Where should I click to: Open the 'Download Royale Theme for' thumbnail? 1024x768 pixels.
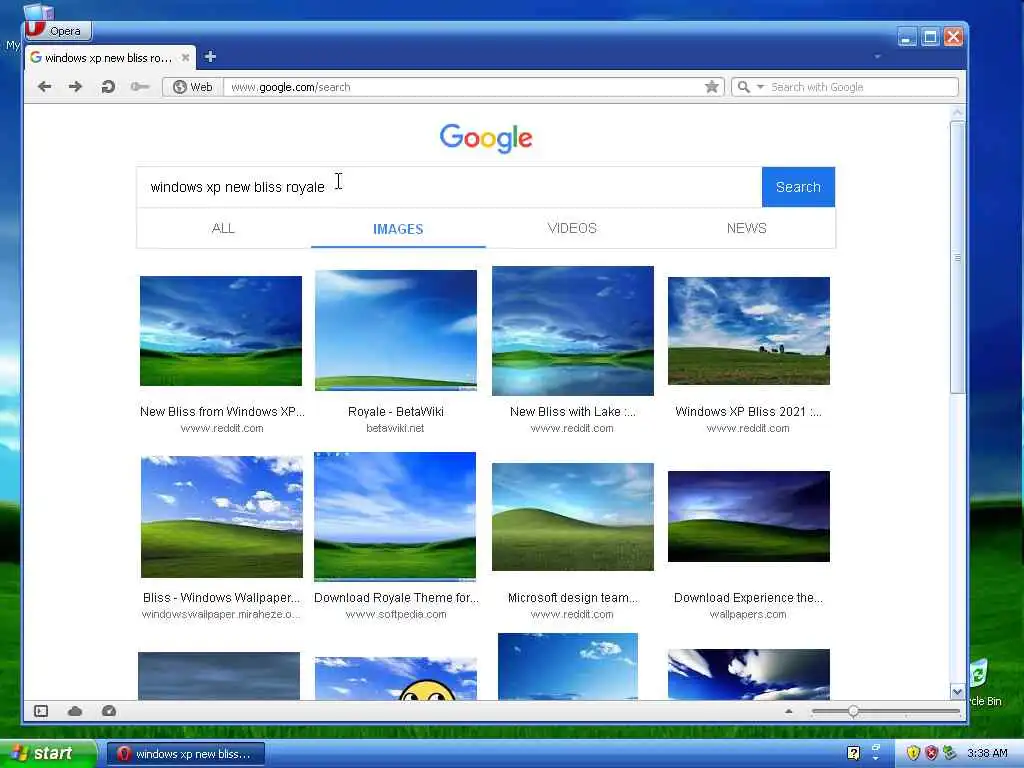coord(395,516)
